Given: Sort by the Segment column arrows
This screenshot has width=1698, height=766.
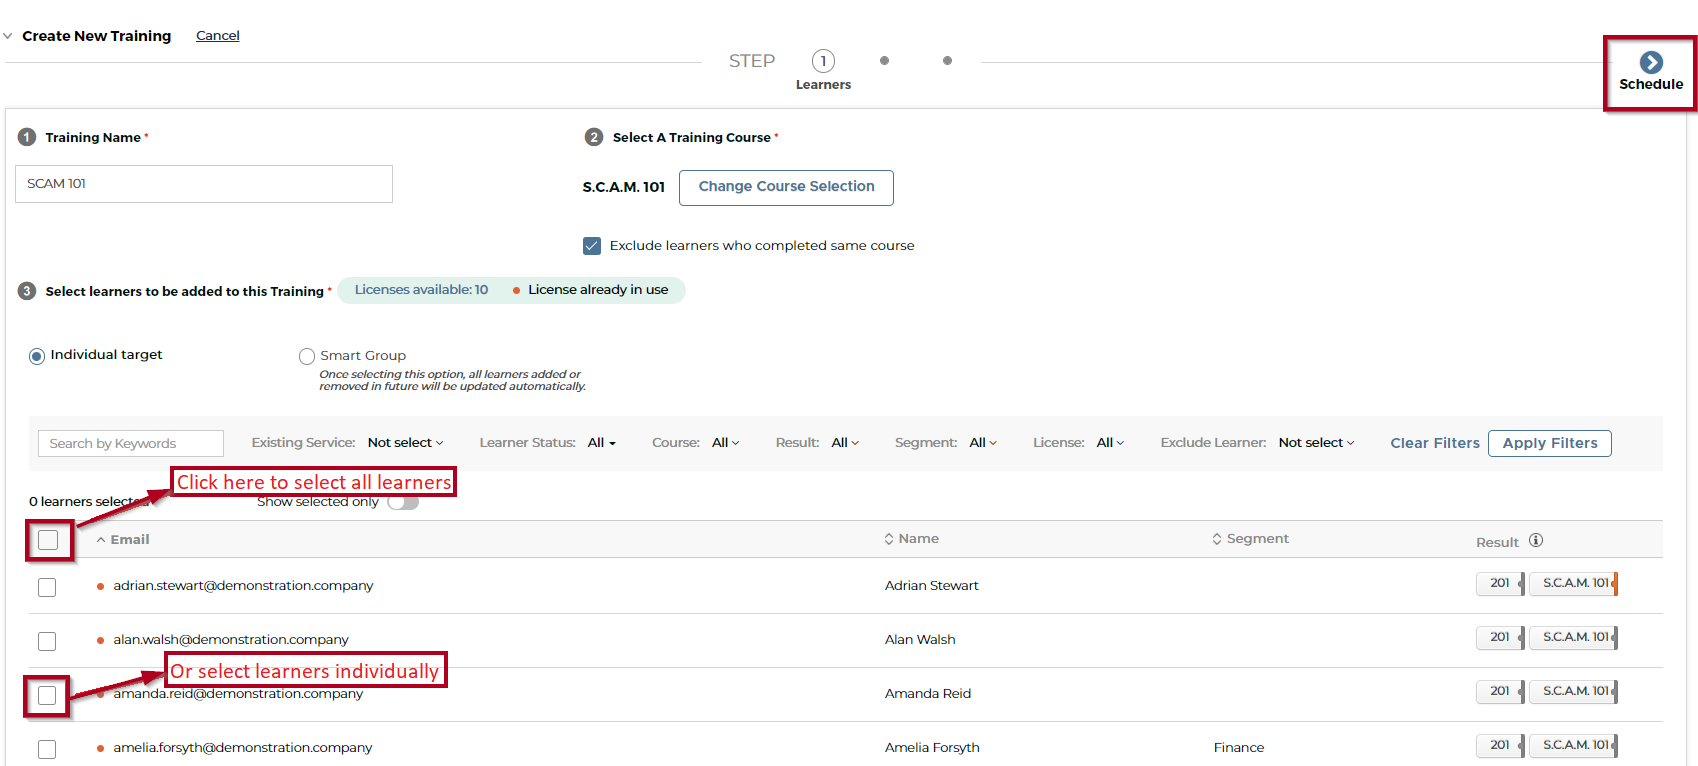Looking at the screenshot, I should pos(1216,539).
